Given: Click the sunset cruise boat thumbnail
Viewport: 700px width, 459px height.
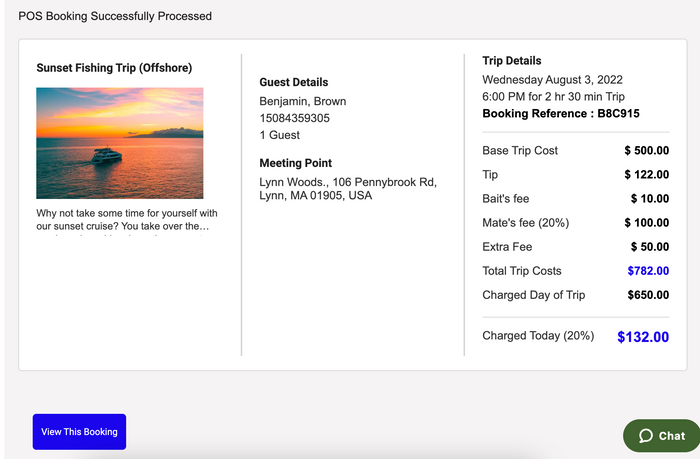Looking at the screenshot, I should click(120, 143).
